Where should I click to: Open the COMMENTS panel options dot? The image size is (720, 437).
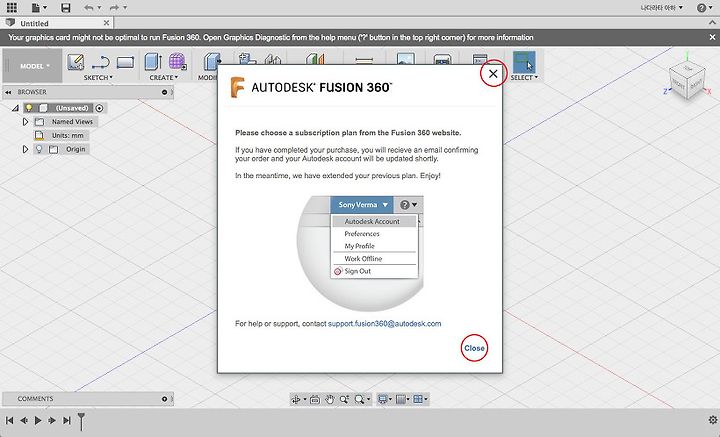164,399
